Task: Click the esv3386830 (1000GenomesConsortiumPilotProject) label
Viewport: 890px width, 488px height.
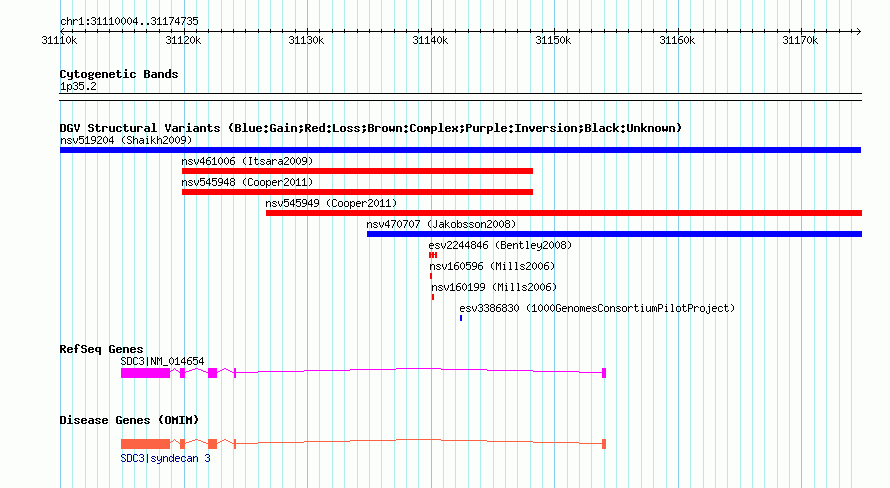Action: 597,308
